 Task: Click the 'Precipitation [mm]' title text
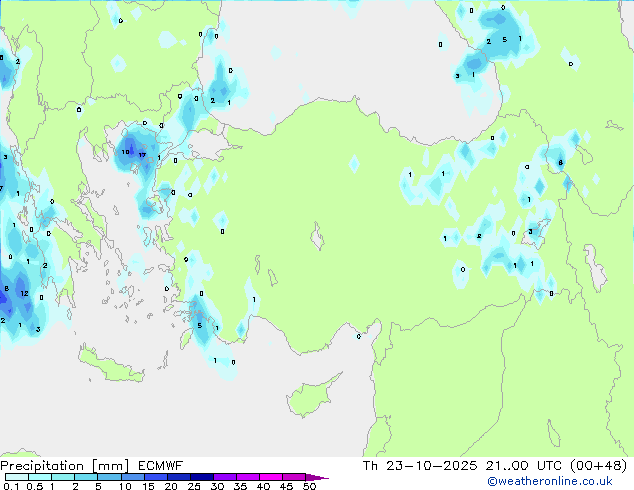pyautogui.click(x=65, y=466)
